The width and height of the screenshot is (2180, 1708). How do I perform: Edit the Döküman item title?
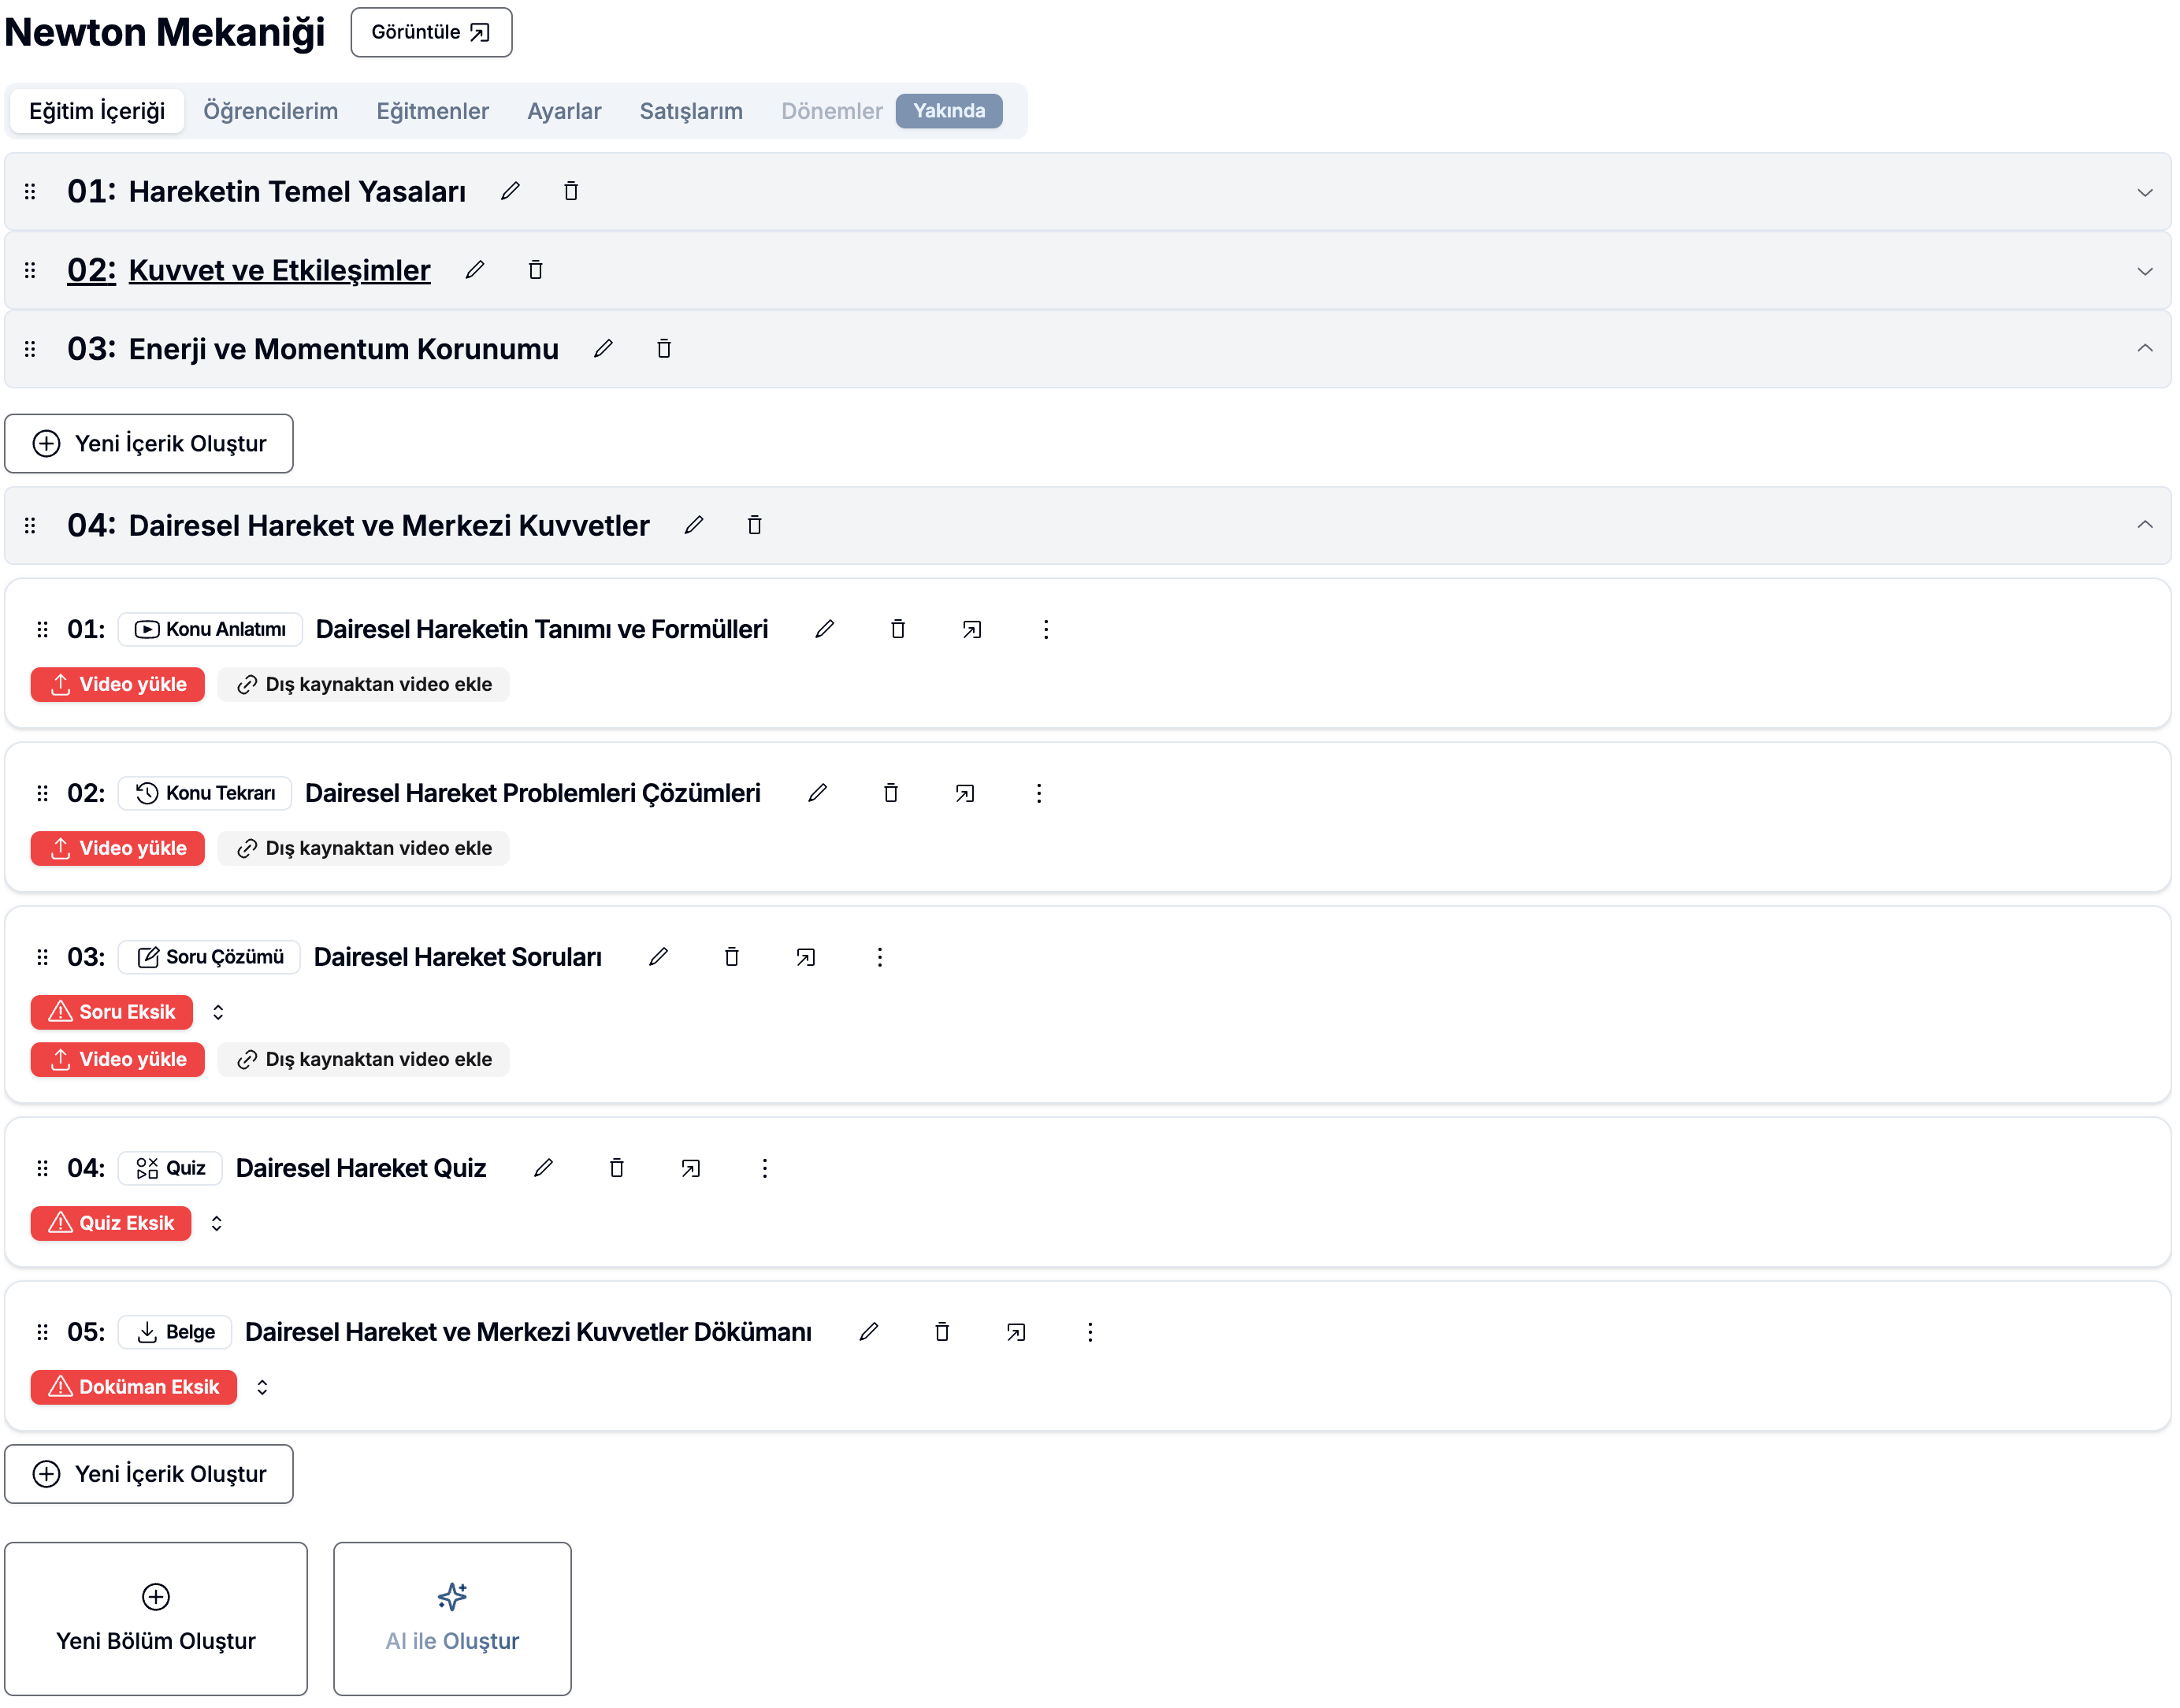click(868, 1332)
